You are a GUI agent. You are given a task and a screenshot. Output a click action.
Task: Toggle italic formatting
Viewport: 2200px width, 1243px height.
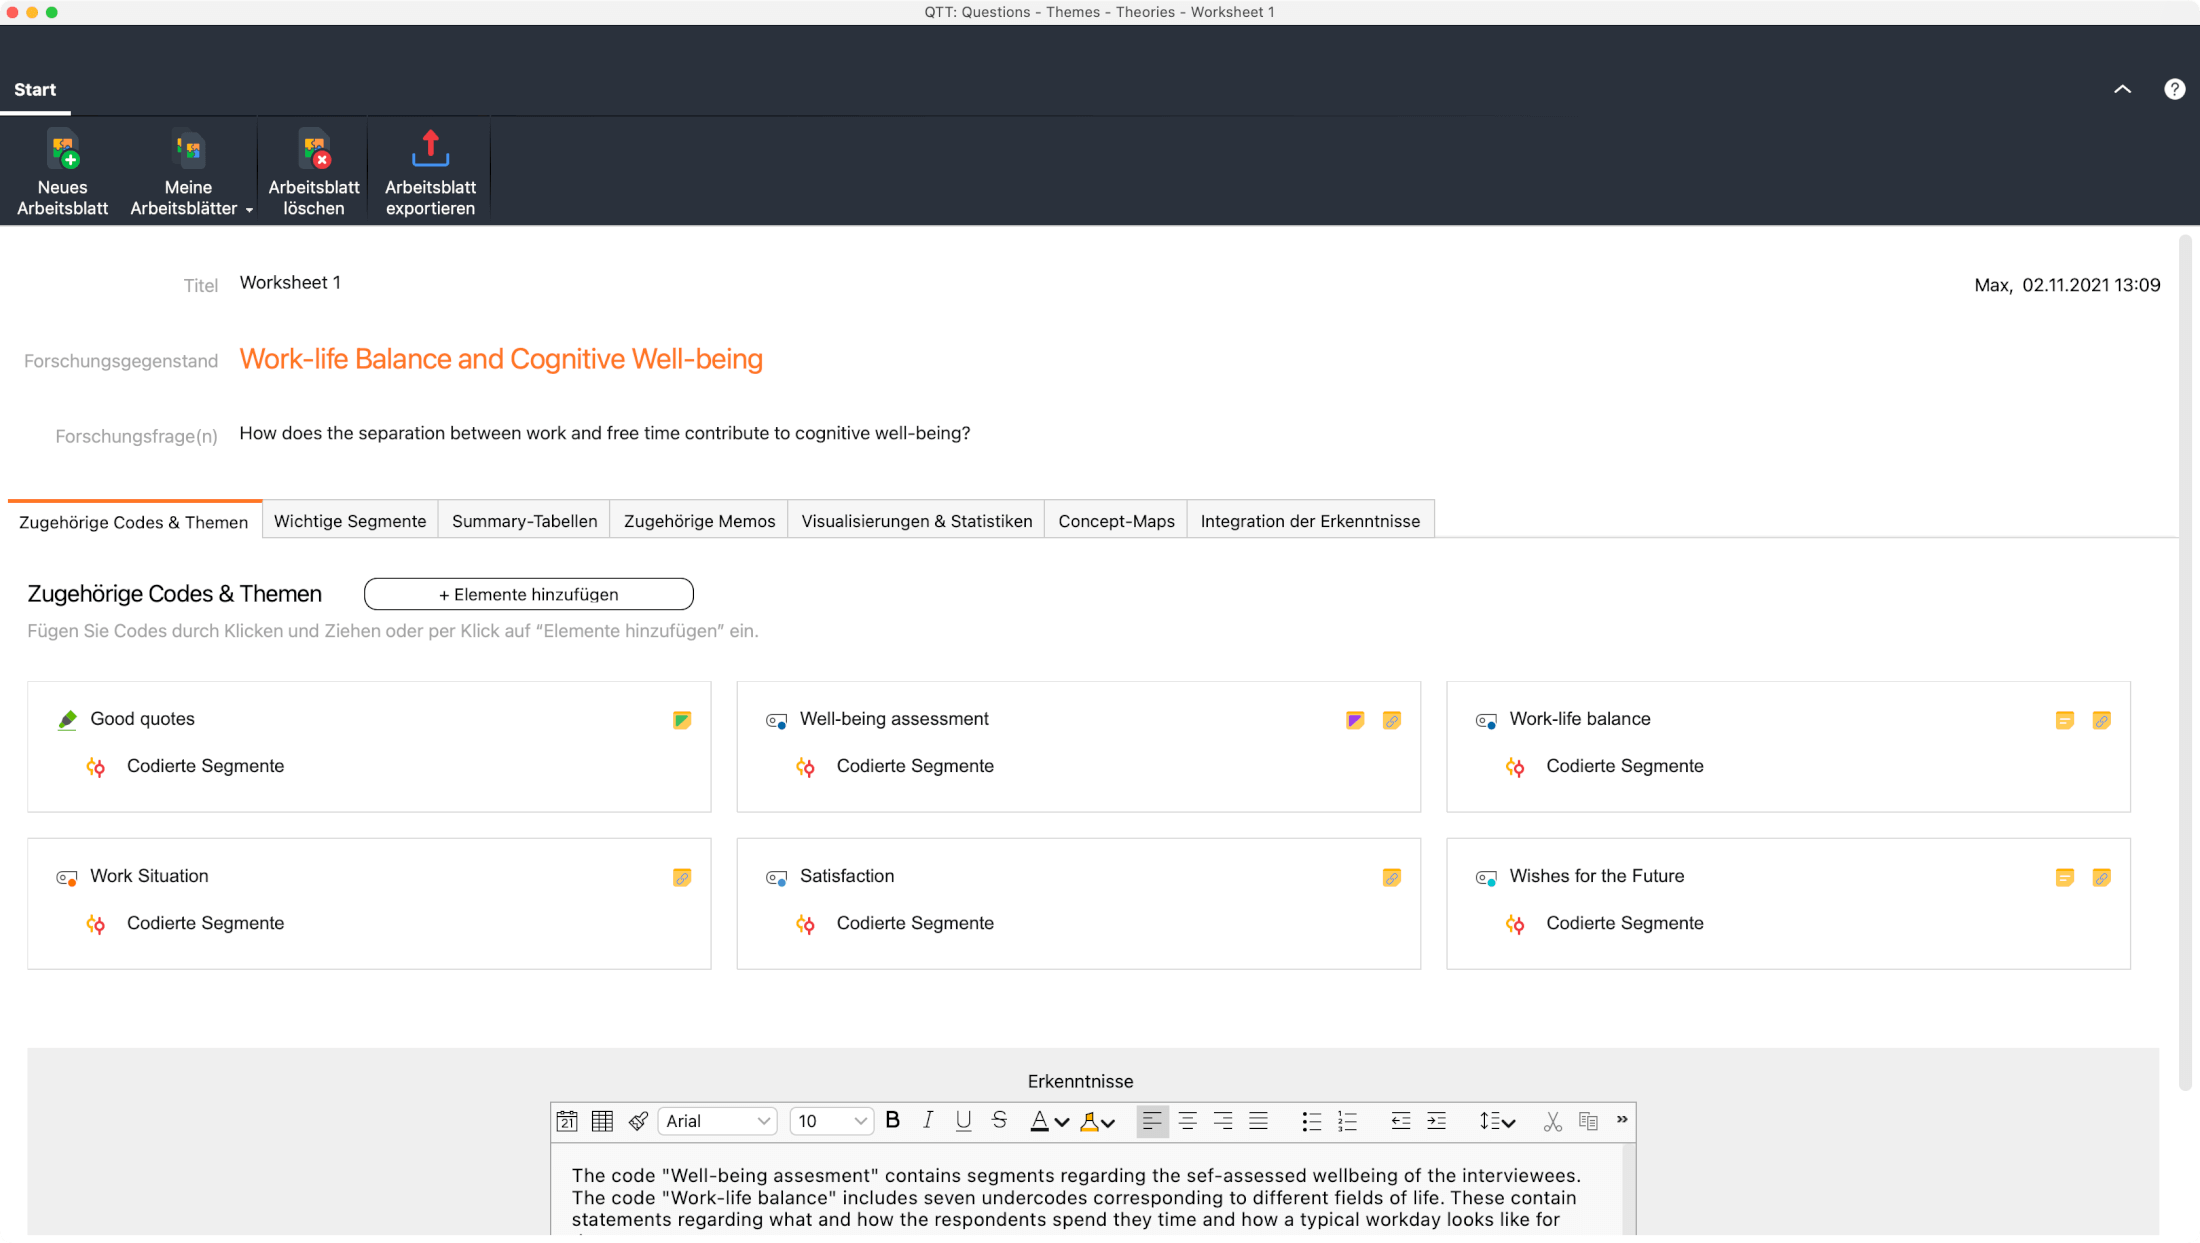(928, 1120)
